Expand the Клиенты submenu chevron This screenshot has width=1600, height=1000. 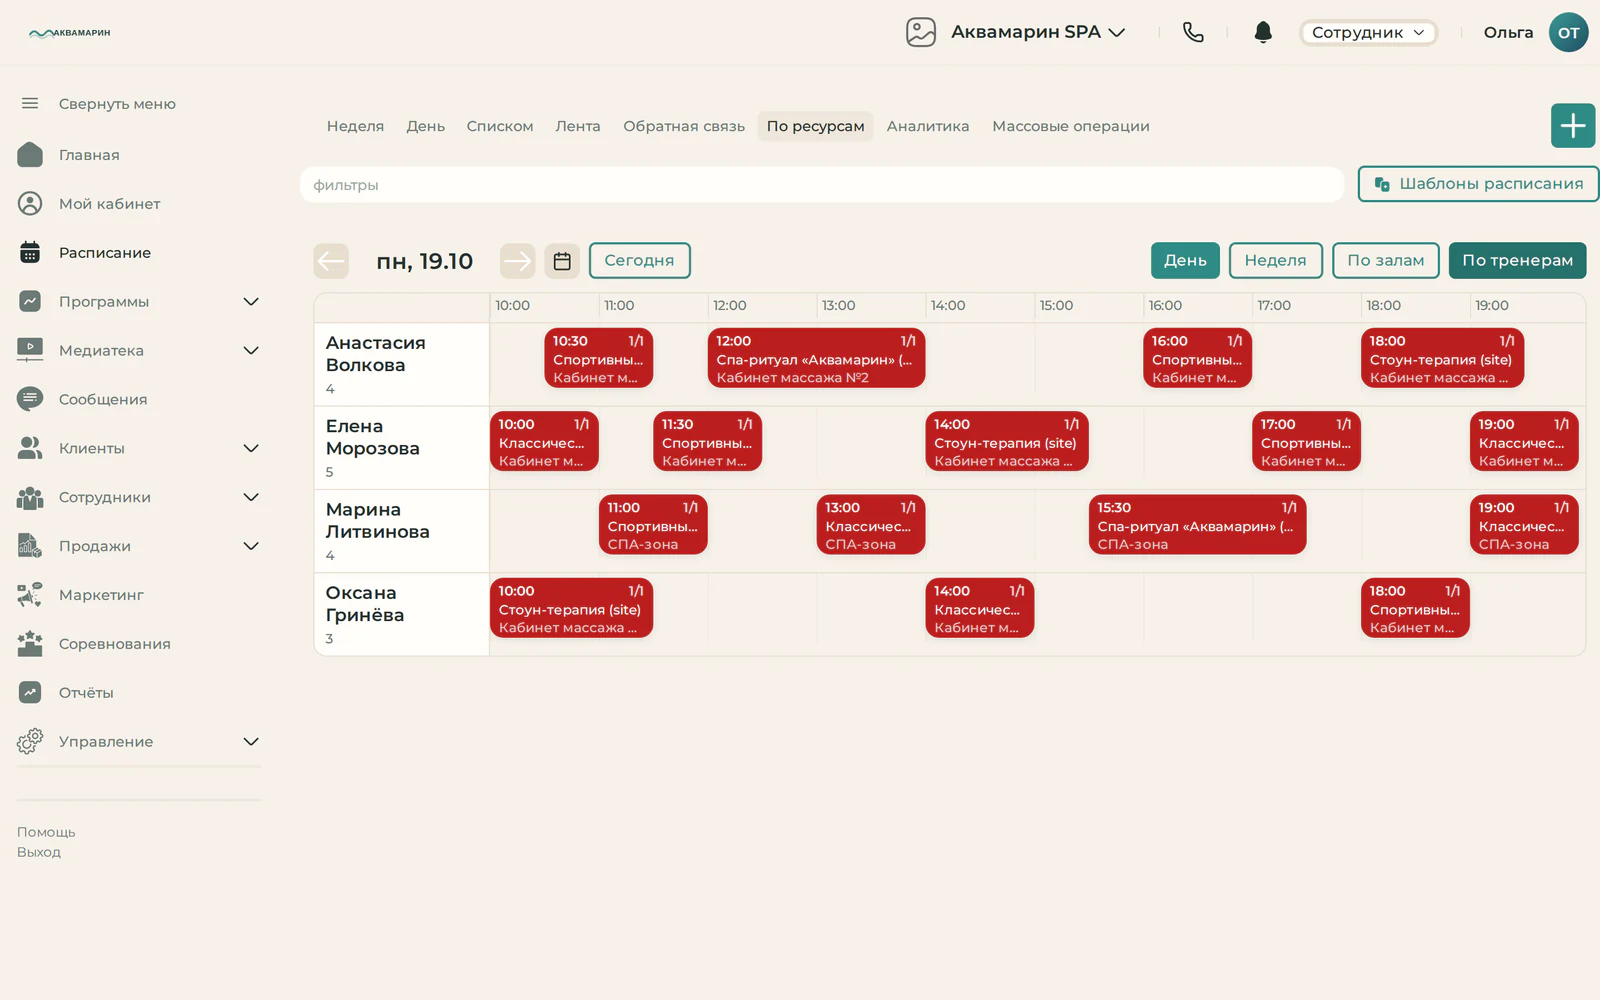click(251, 448)
